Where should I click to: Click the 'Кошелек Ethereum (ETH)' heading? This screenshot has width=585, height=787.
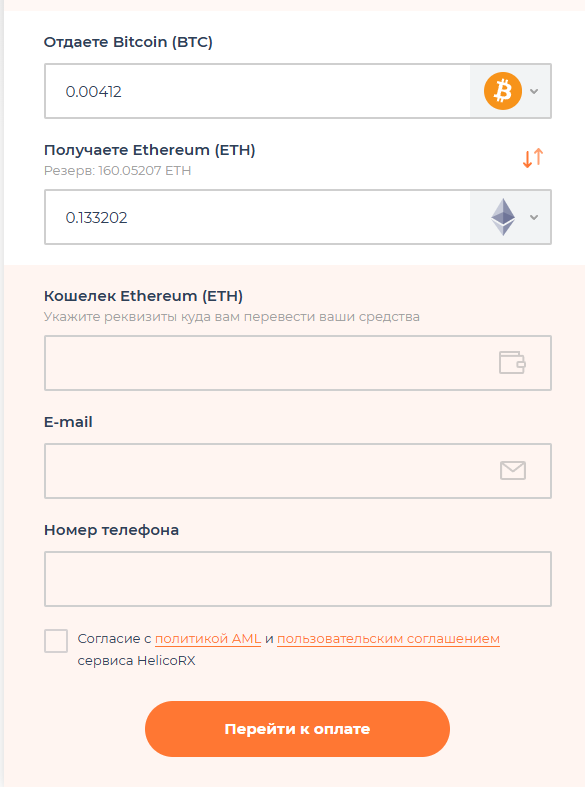pos(143,296)
